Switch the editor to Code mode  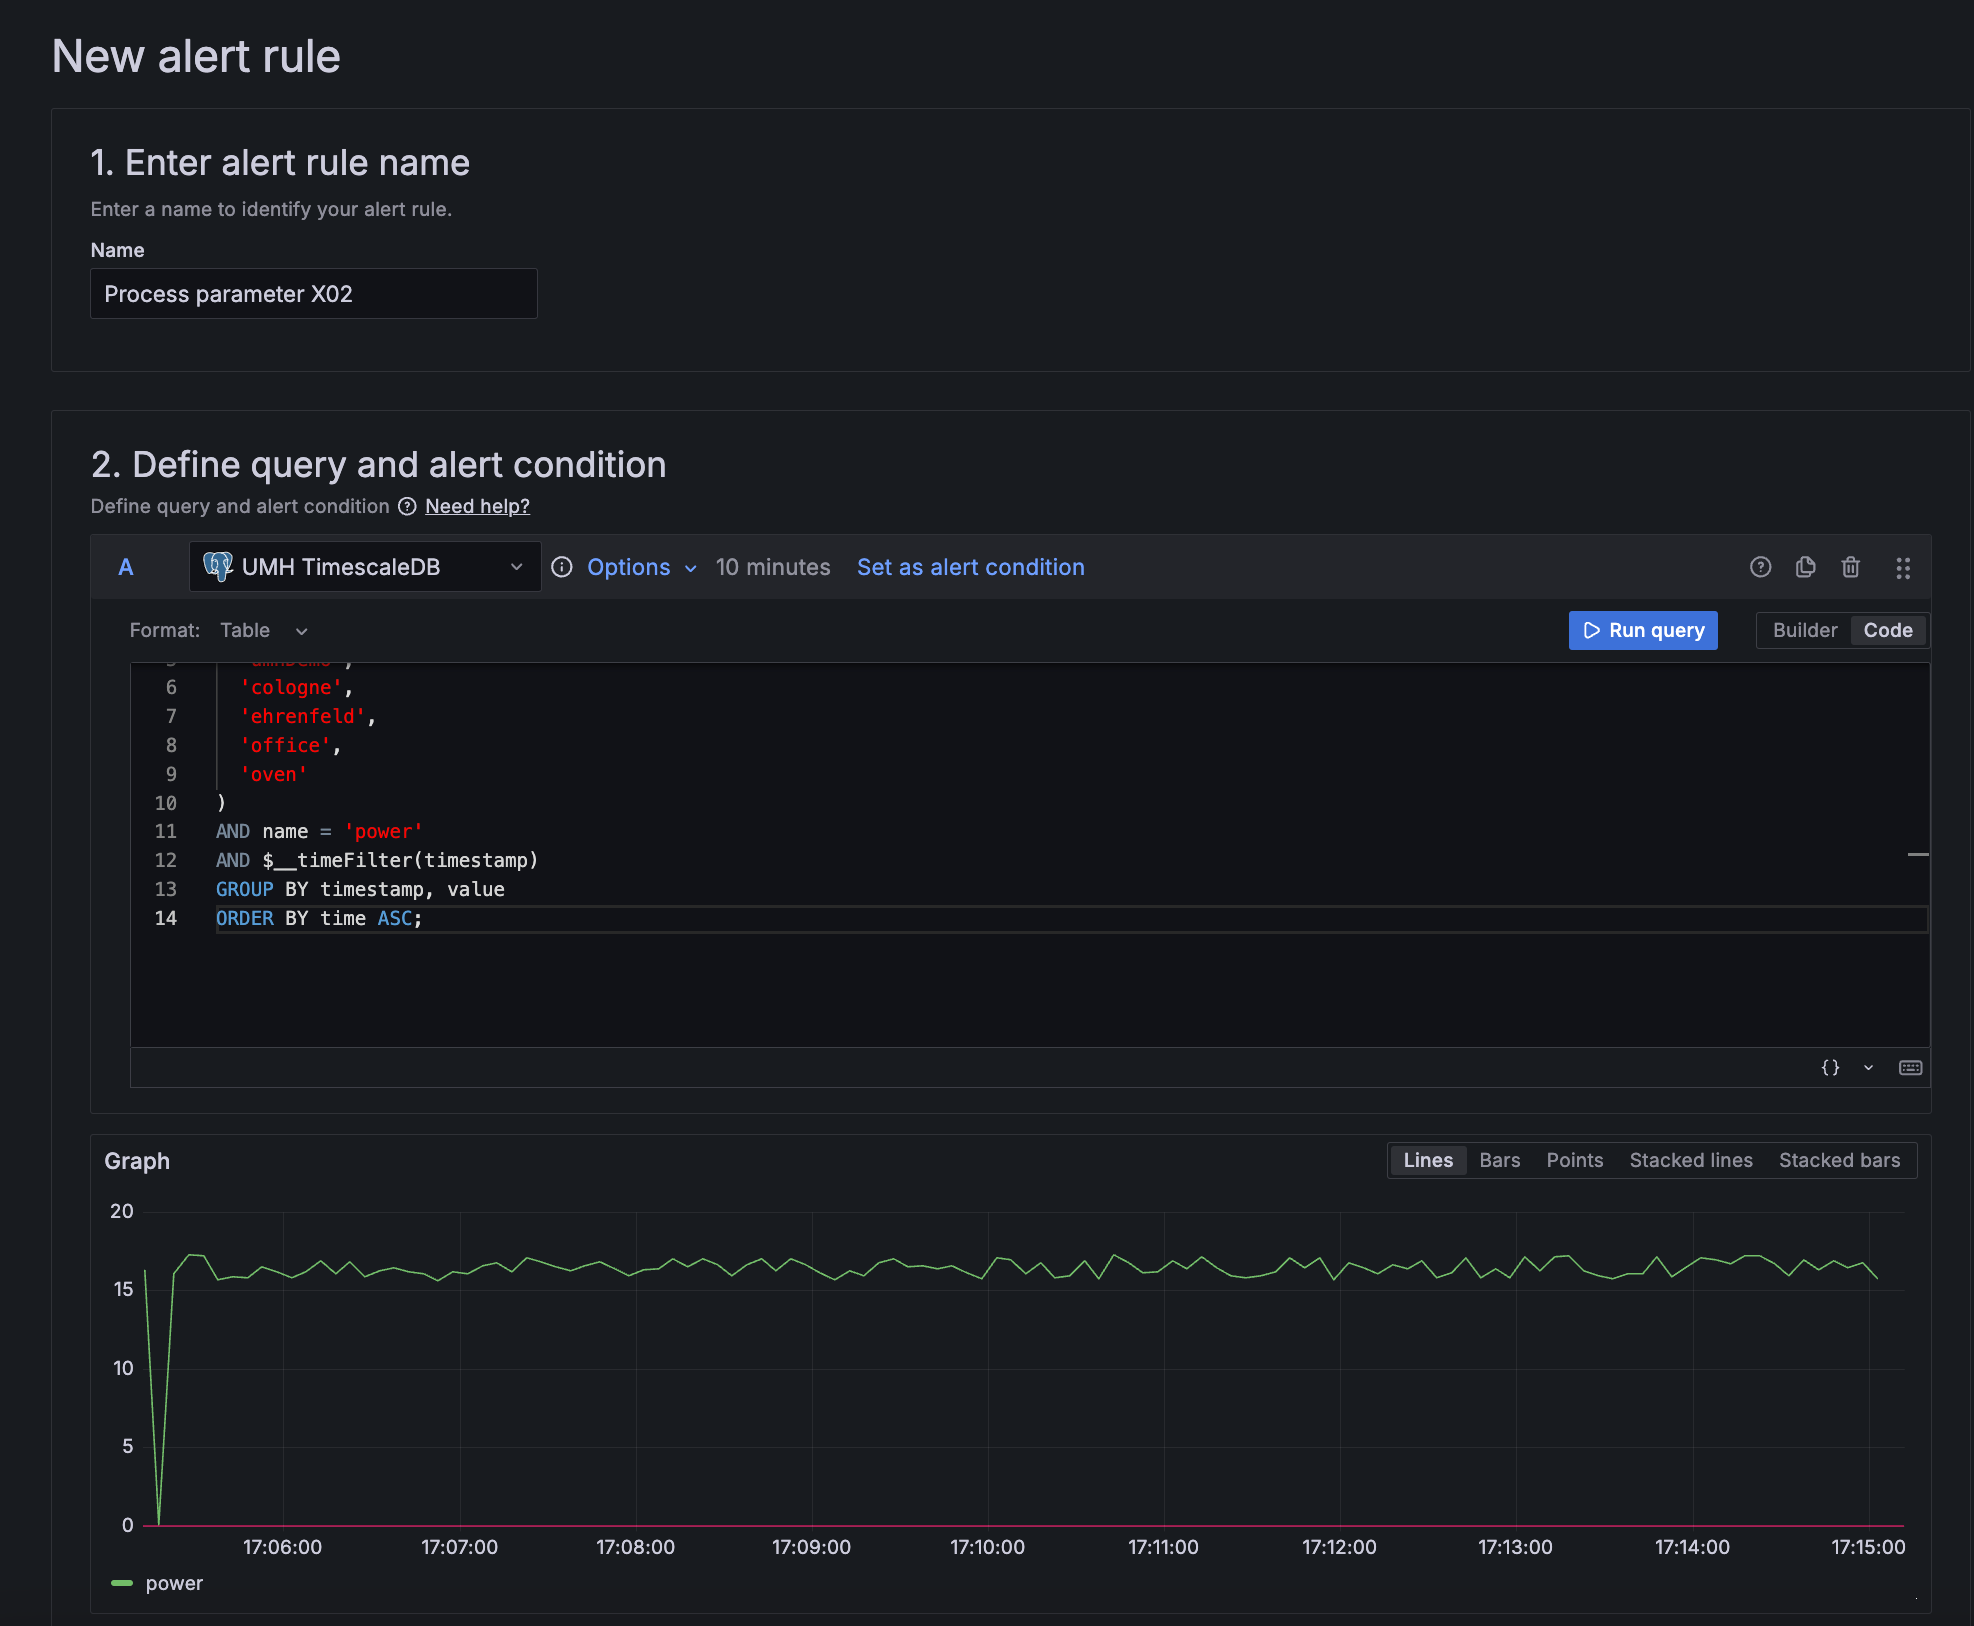1887,630
